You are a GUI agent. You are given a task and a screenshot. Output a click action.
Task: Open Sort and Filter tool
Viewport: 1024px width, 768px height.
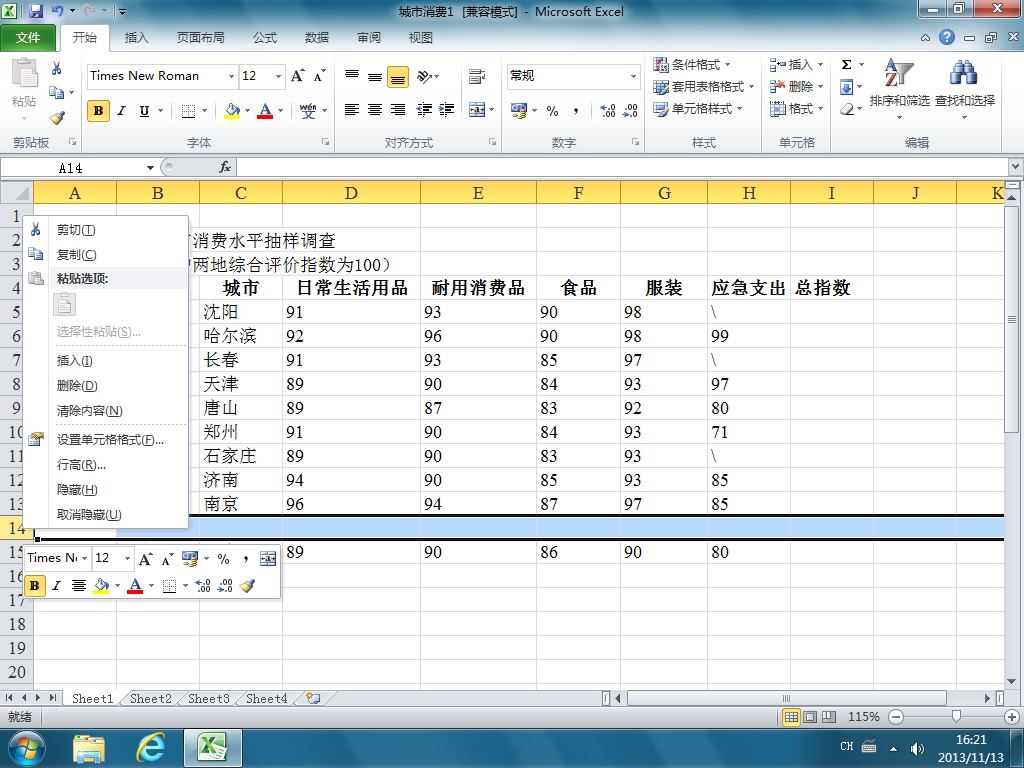click(x=899, y=88)
